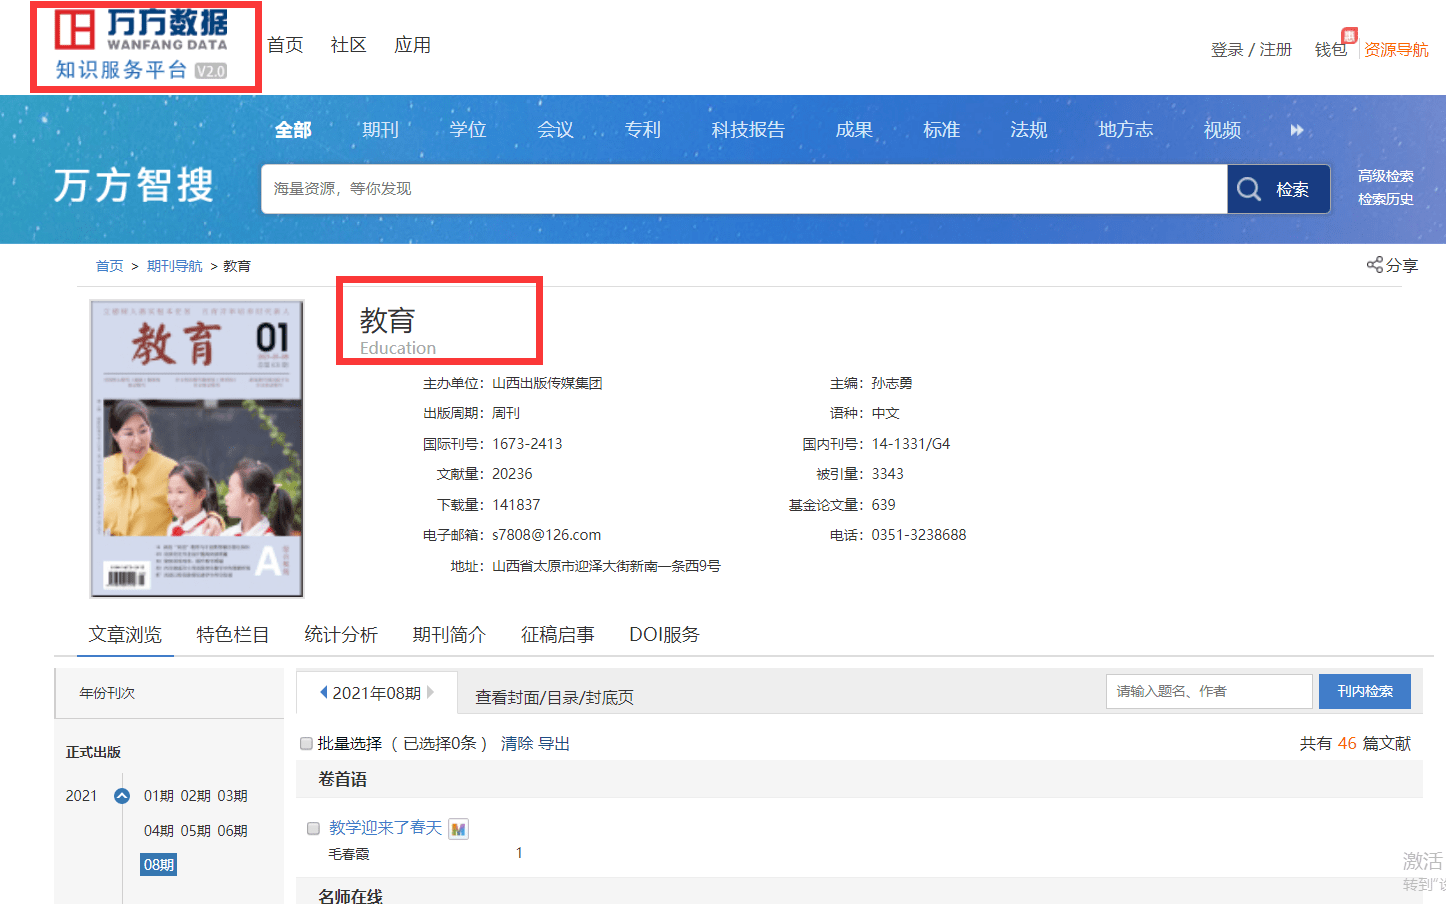Collapse the 2021 year list chevron
The height and width of the screenshot is (904, 1446).
[x=121, y=796]
